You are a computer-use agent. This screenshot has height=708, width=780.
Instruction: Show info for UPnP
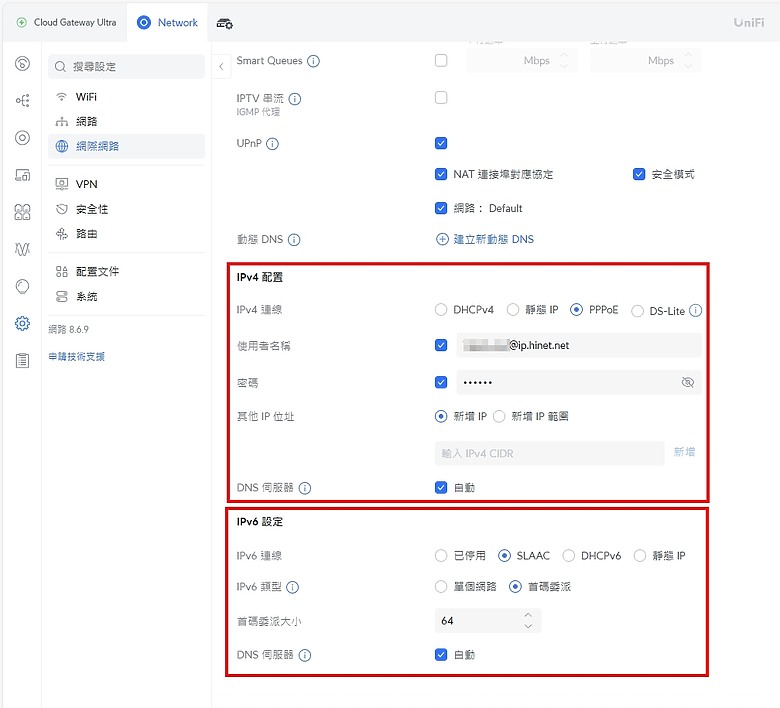pos(273,144)
